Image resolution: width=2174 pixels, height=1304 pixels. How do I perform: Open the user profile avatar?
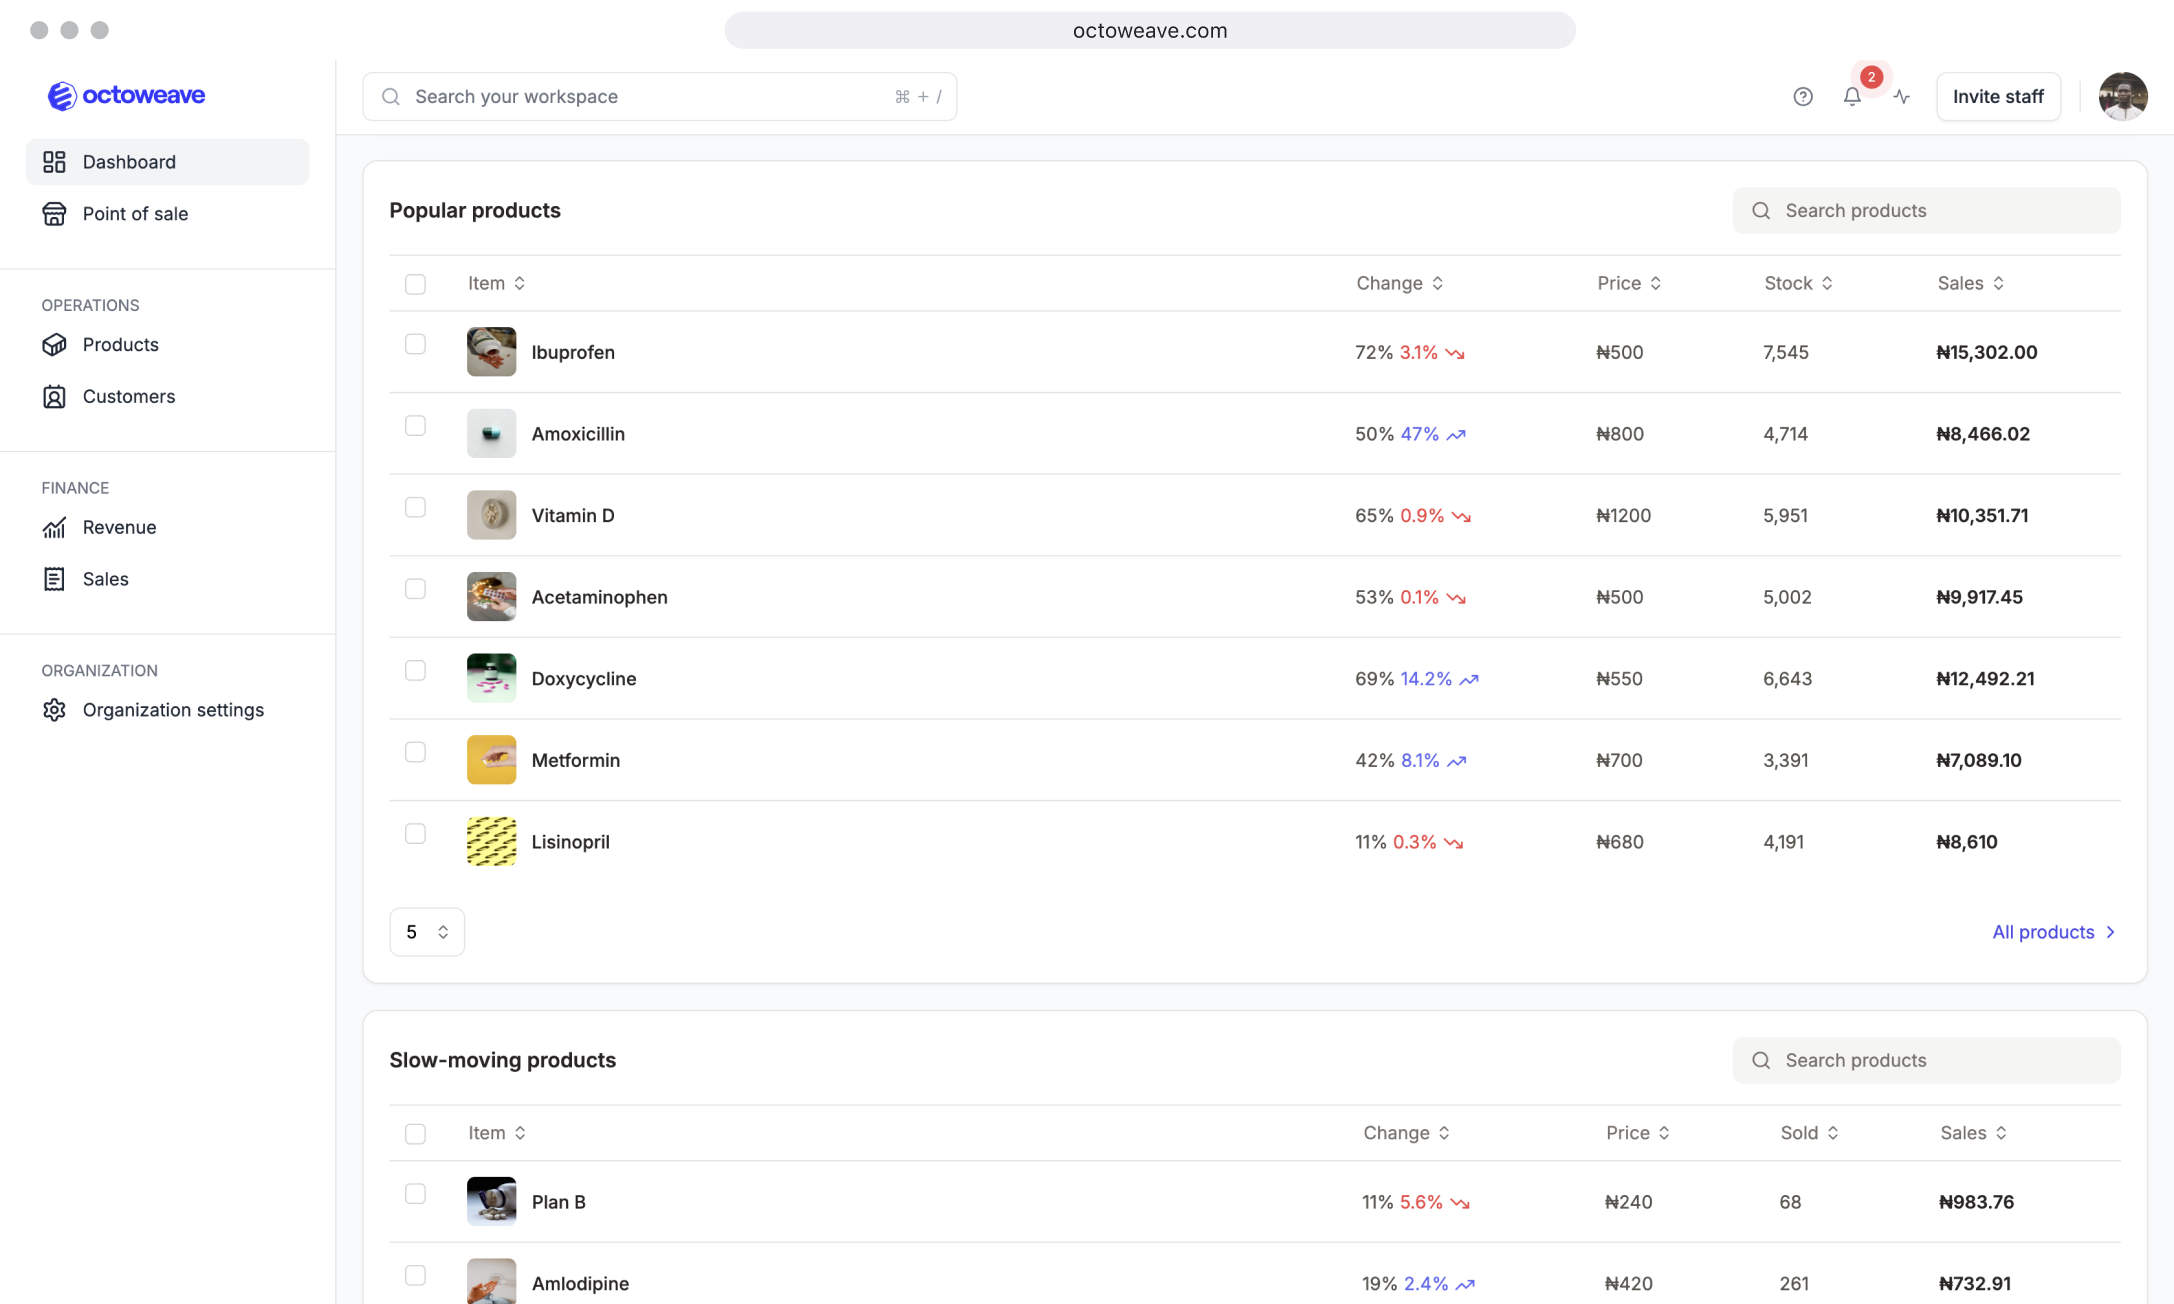tap(2122, 97)
